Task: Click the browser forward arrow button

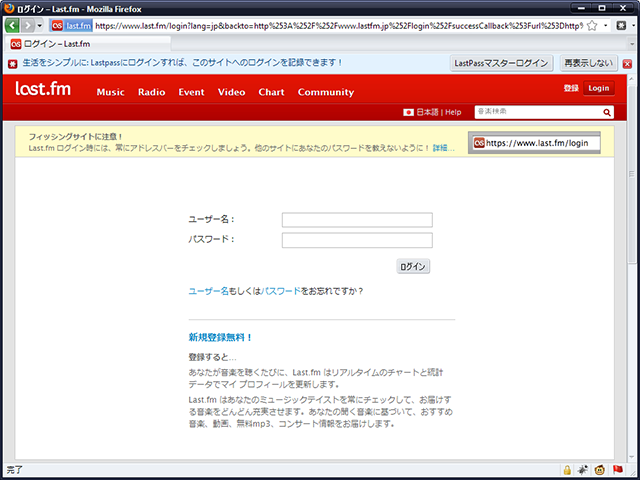Action: (x=27, y=26)
